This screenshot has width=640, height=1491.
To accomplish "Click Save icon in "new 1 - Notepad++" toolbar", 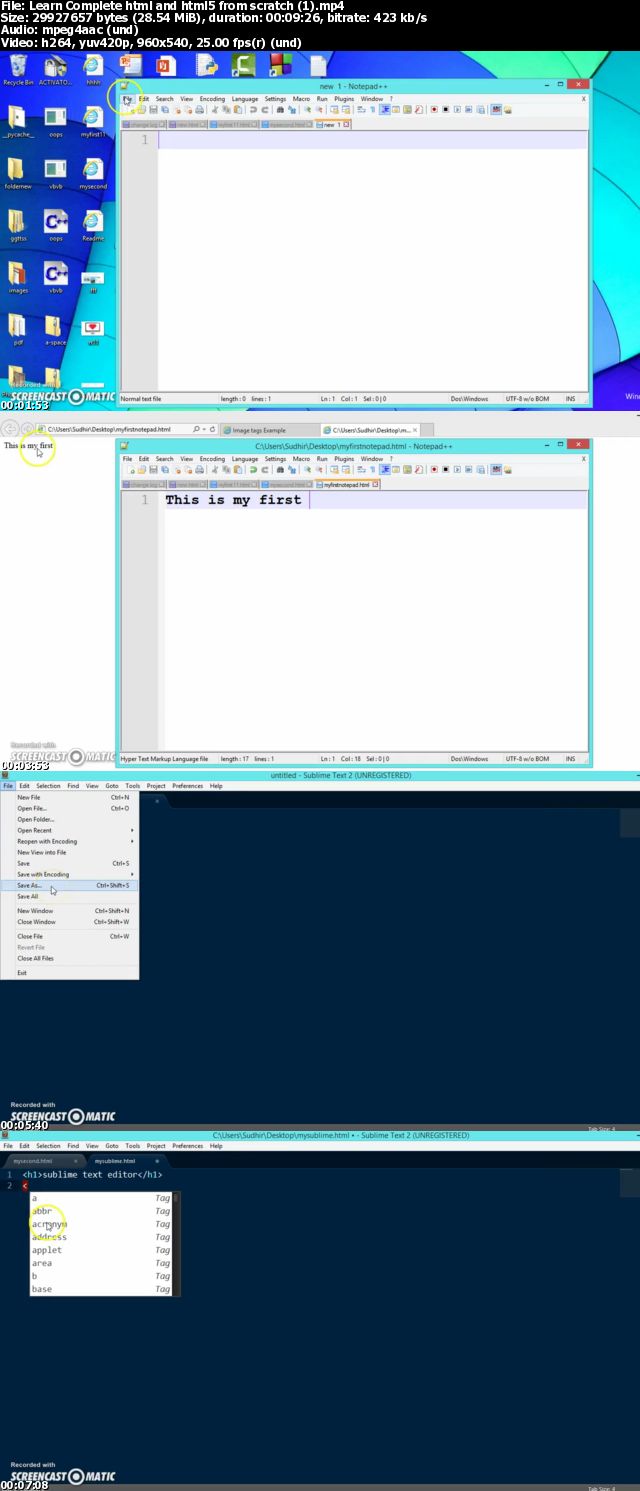I will [x=152, y=108].
